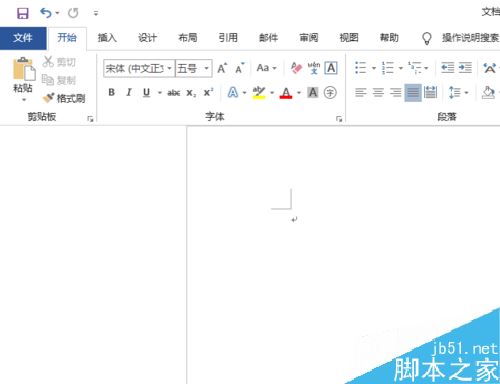Switch to the 开始 (Home) tab
This screenshot has height=384, width=500.
[67, 38]
